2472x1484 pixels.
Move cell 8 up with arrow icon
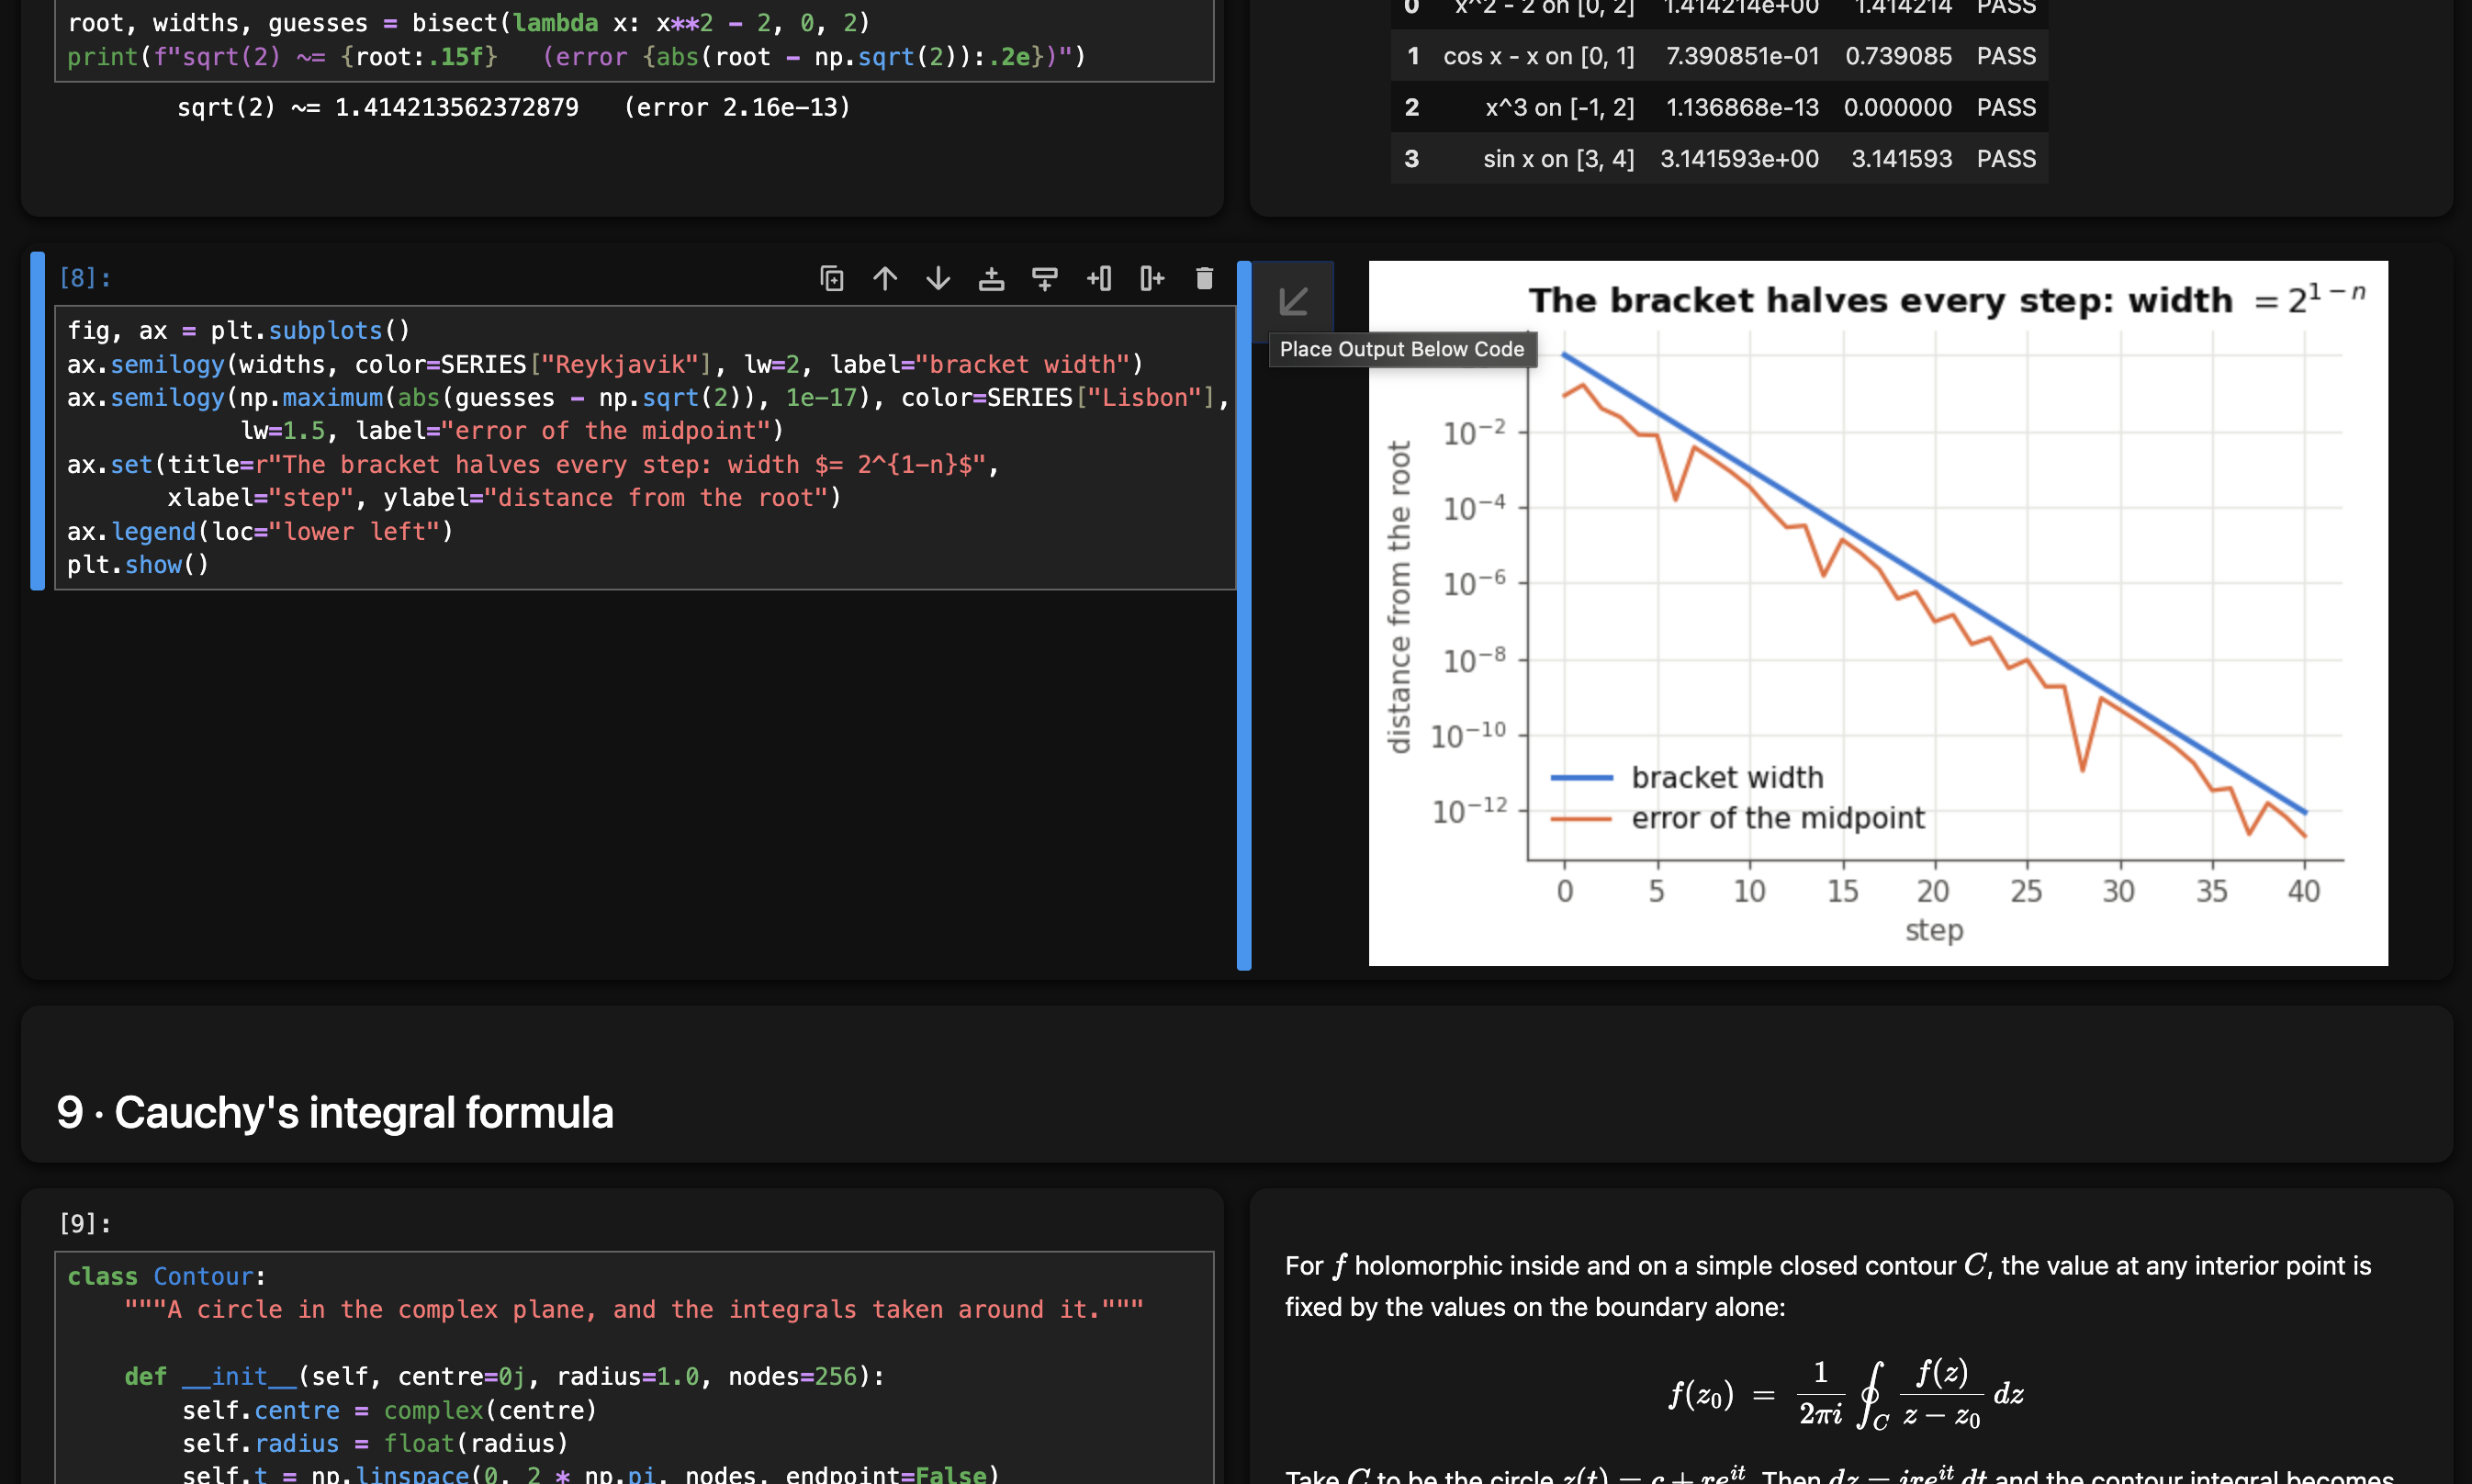[885, 278]
